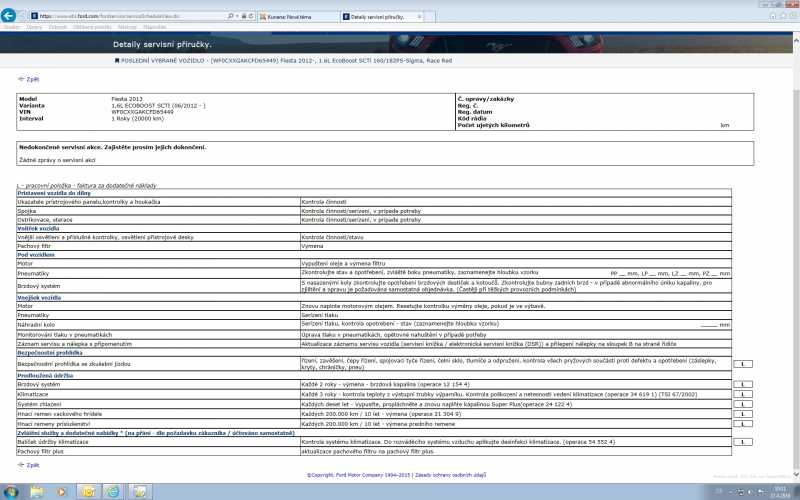Open the Soubor menu

[x=12, y=27]
